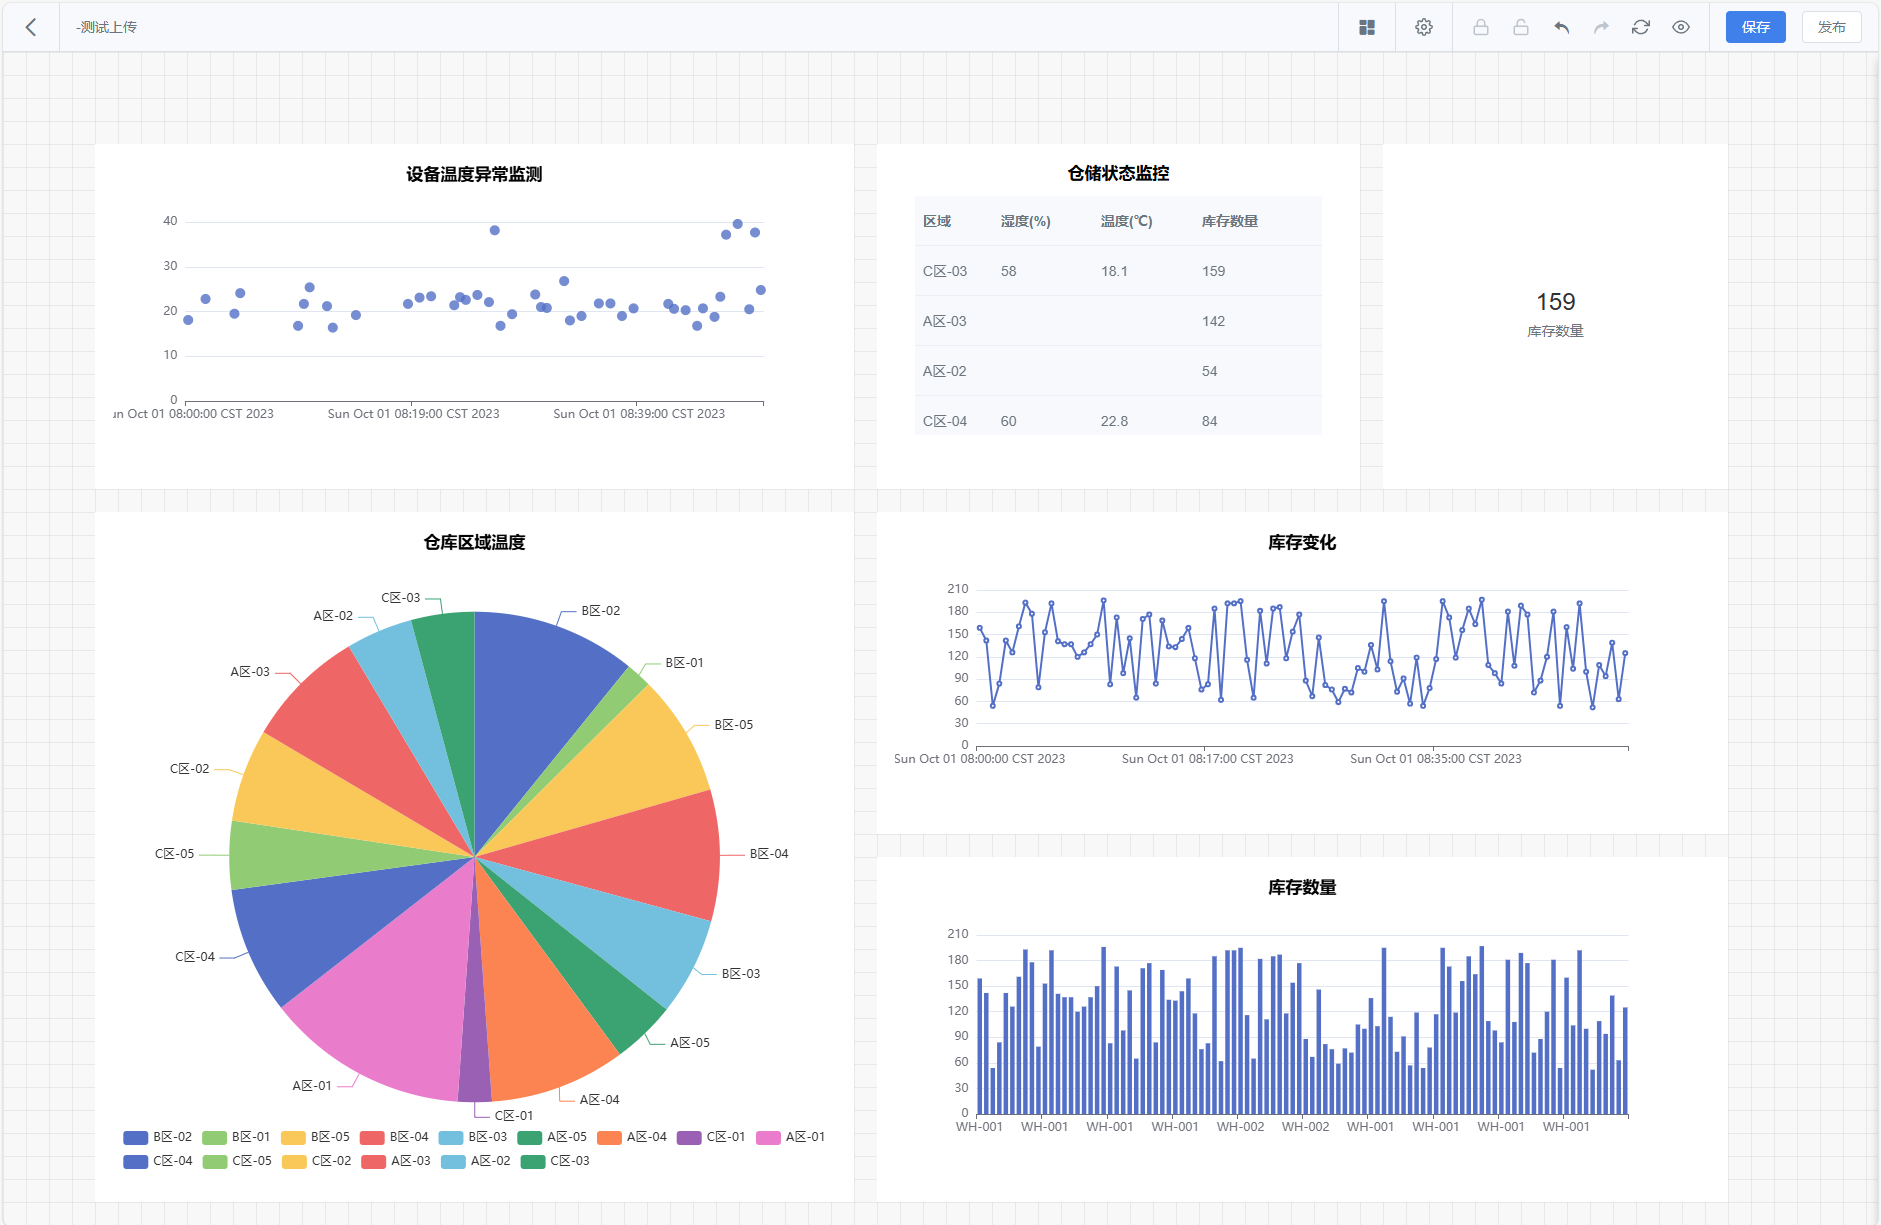Screen dimensions: 1881x1225
Task: Click the back arrow icon
Action: click(31, 27)
